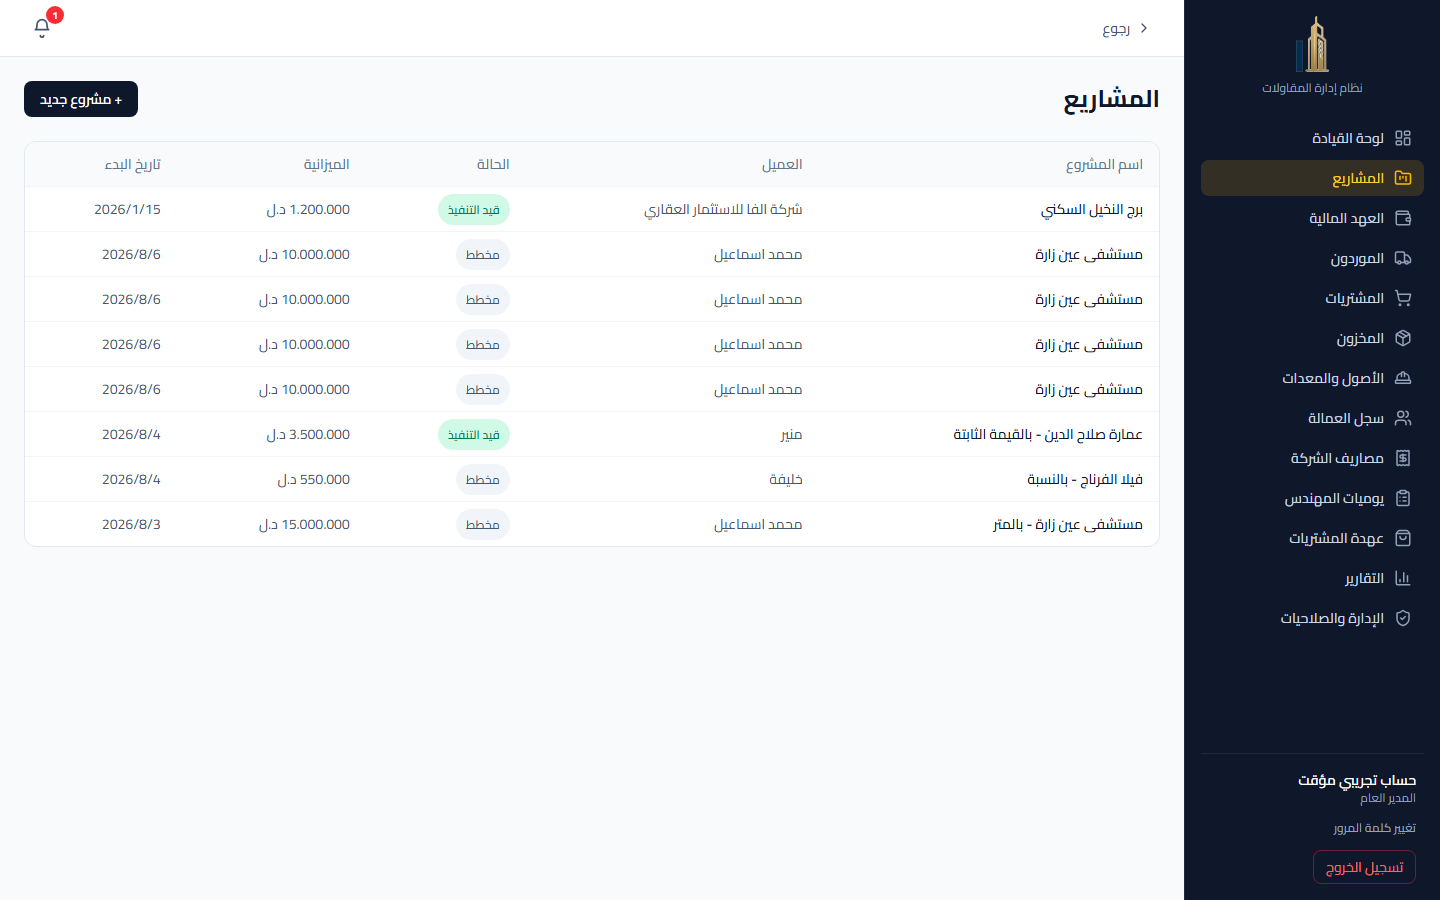Click the shield icon beside الإدارة والصلاحيات
This screenshot has height=900, width=1440.
[1403, 618]
